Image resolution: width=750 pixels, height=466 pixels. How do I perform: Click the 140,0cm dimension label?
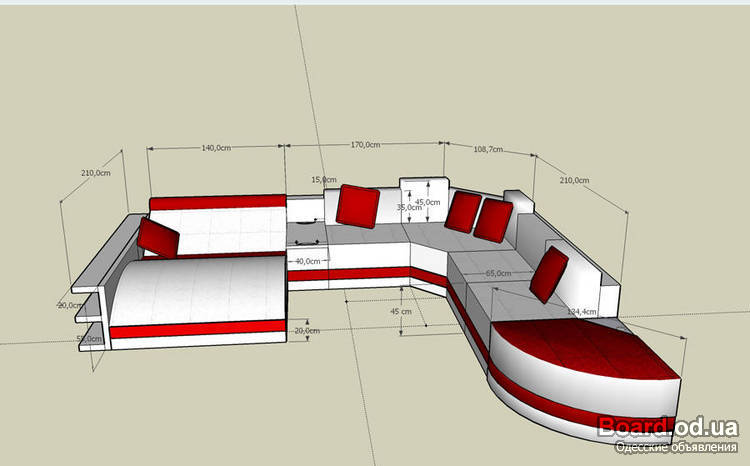coord(216,148)
